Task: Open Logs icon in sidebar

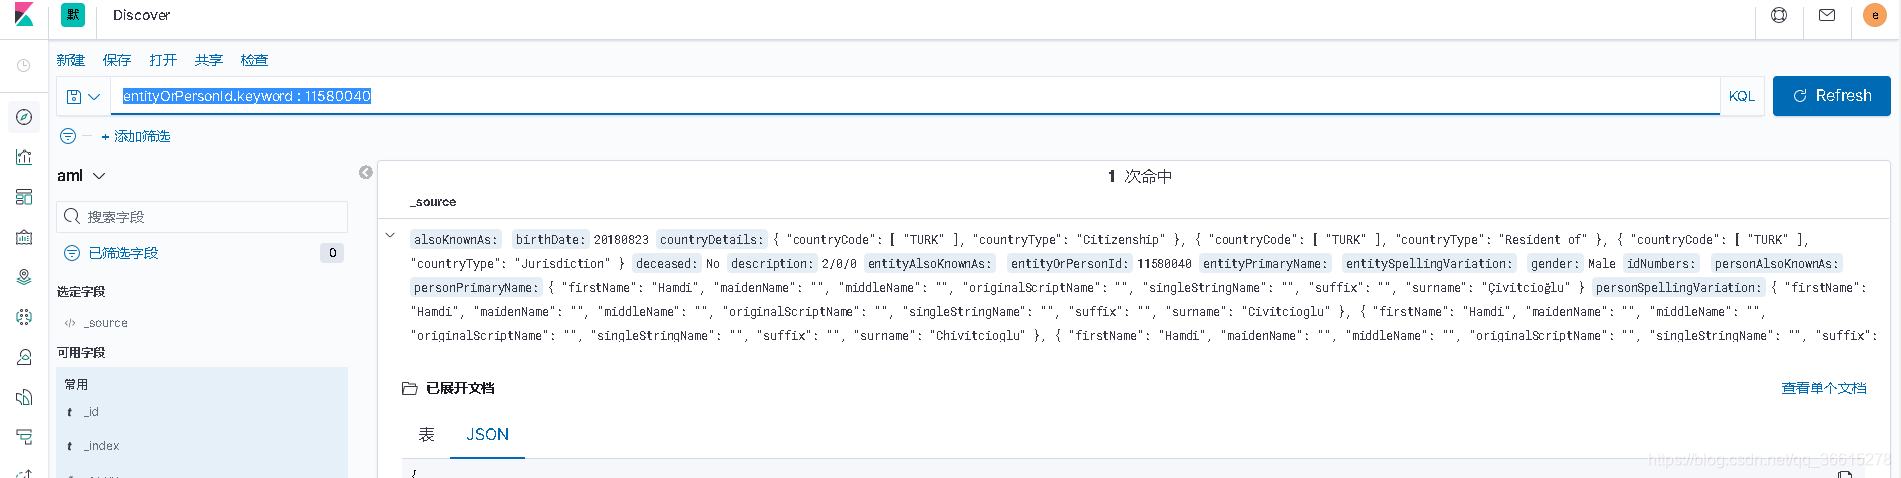Action: point(24,397)
